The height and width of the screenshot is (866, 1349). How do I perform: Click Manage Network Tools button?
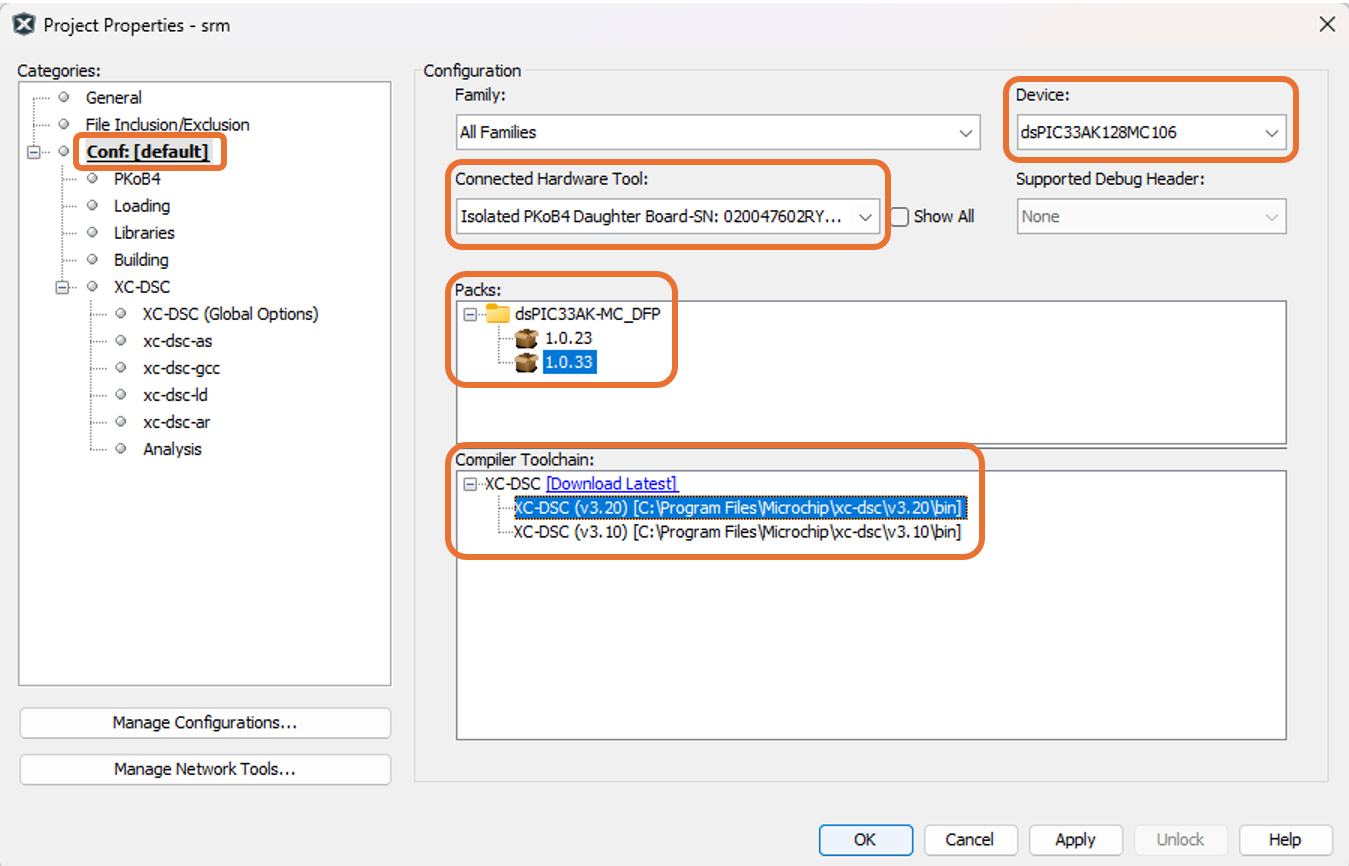click(x=205, y=769)
